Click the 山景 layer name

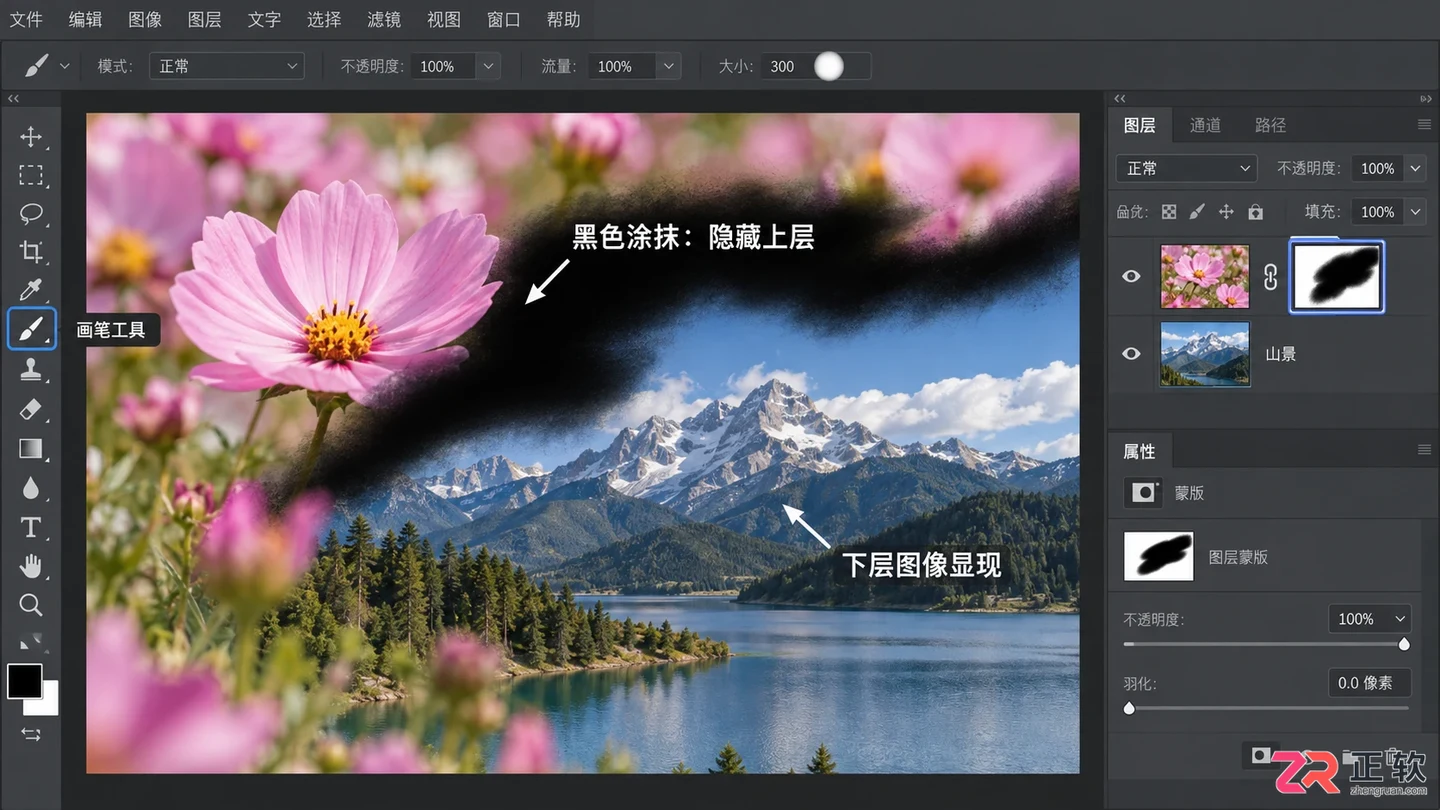(1280, 354)
